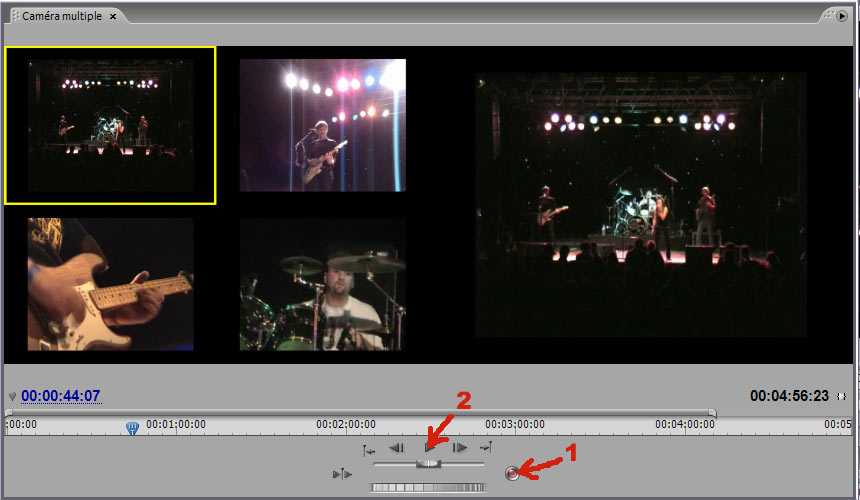Go to the previous edit point
The height and width of the screenshot is (500, 860).
[x=369, y=451]
